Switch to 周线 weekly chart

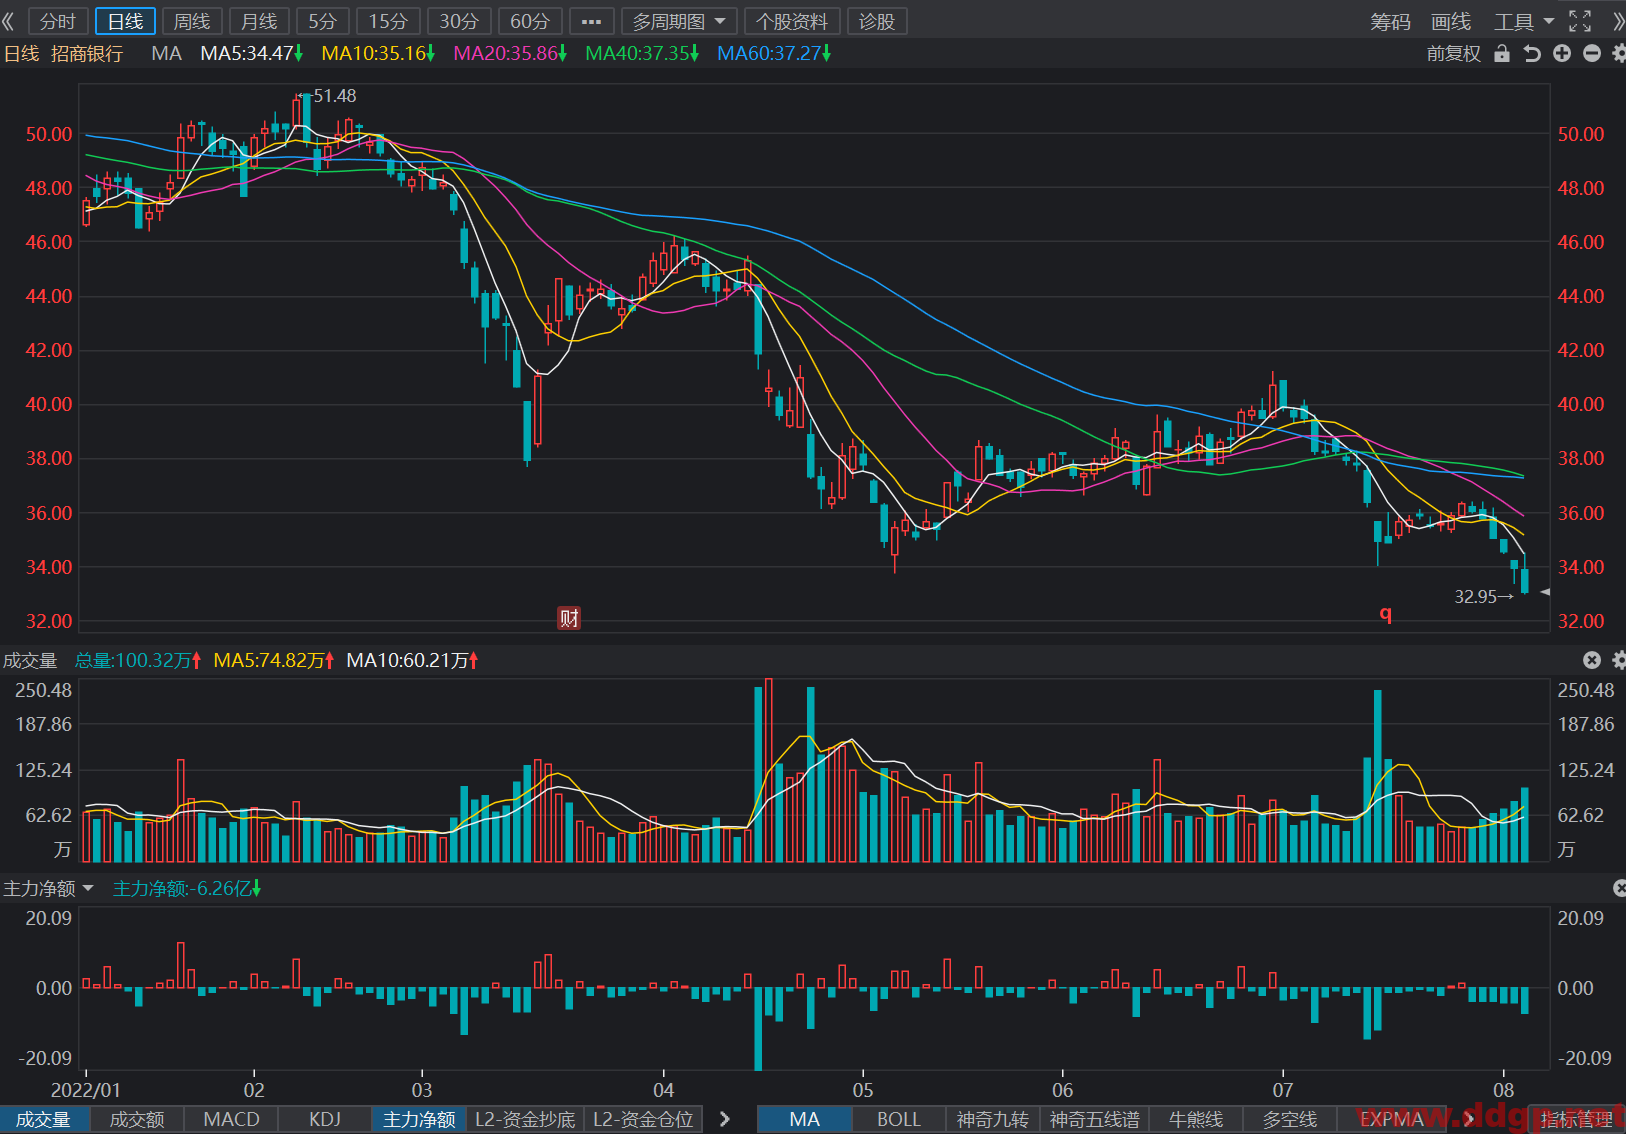point(192,21)
